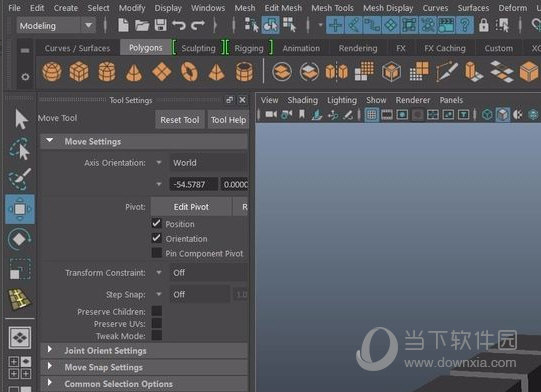Switch to the Sculpting shelf tab
This screenshot has width=541, height=392.
(x=198, y=48)
